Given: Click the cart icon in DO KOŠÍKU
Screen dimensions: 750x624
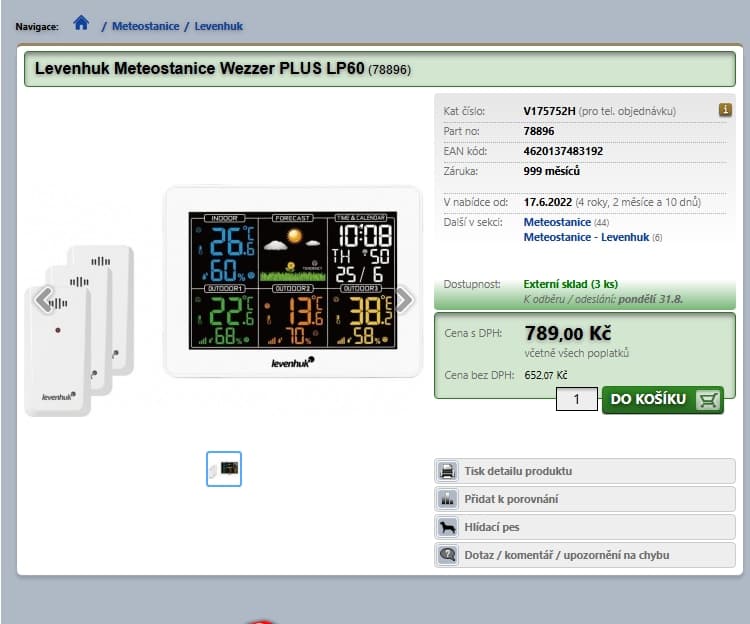Looking at the screenshot, I should (x=708, y=400).
